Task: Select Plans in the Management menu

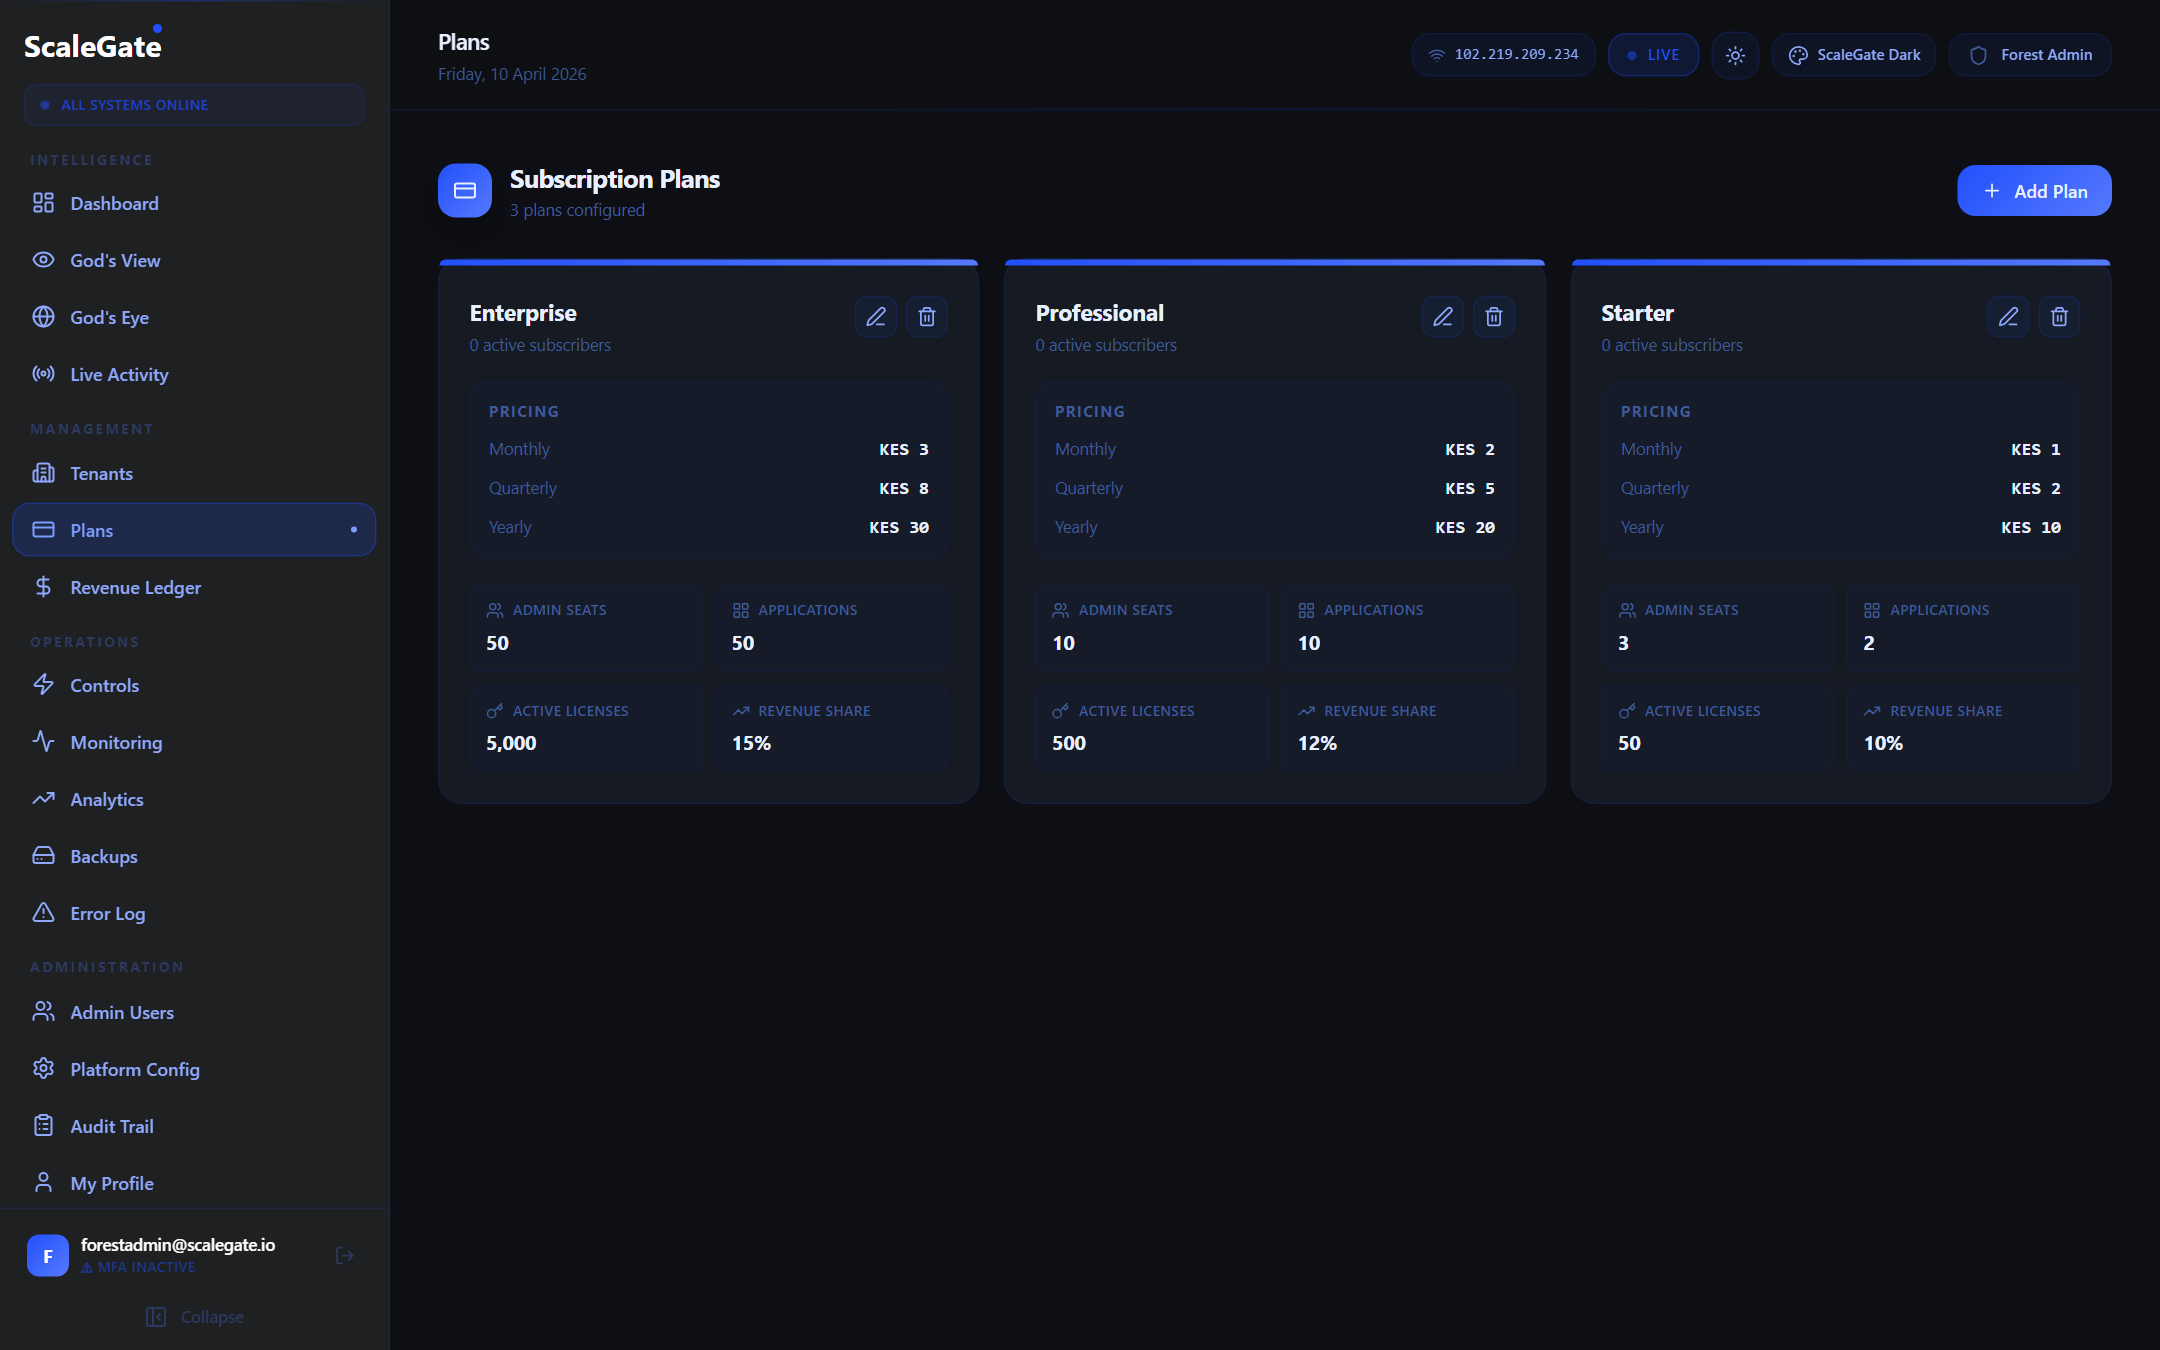Action: [91, 530]
